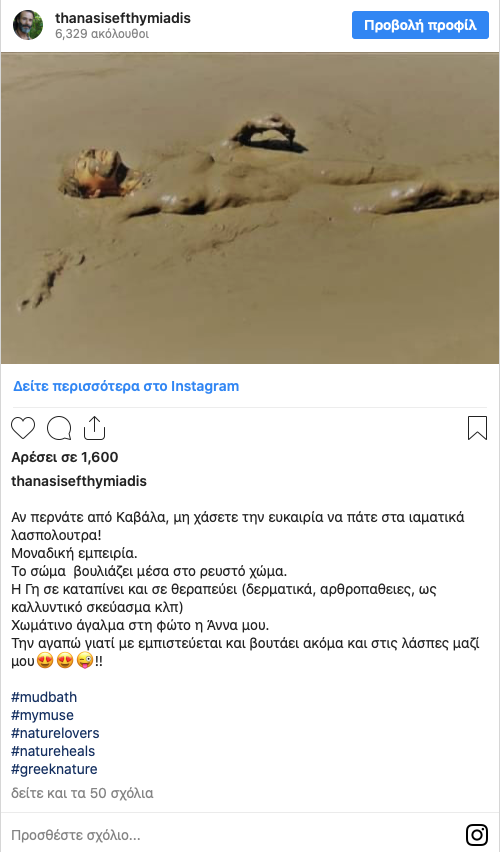
Task: Open the #mudbath hashtag
Action: [44, 697]
